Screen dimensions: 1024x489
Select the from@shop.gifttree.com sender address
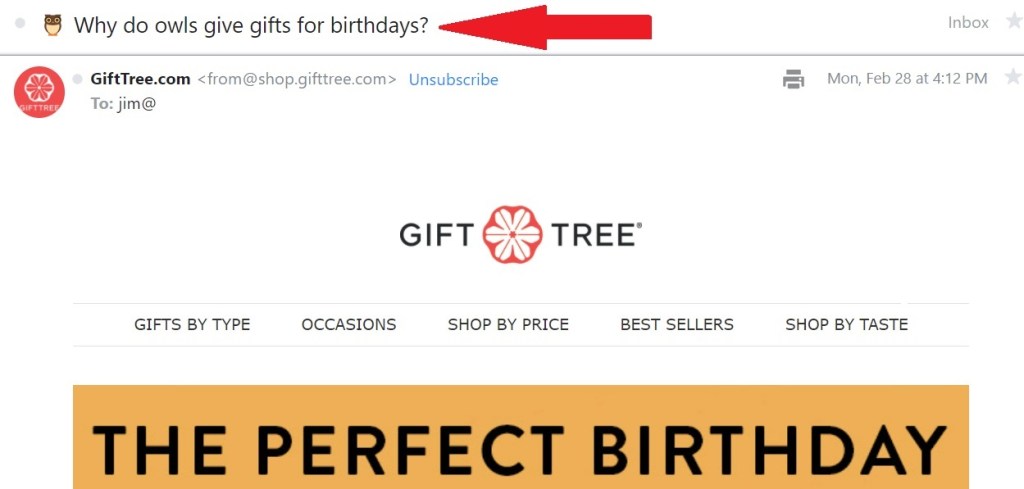tap(296, 80)
